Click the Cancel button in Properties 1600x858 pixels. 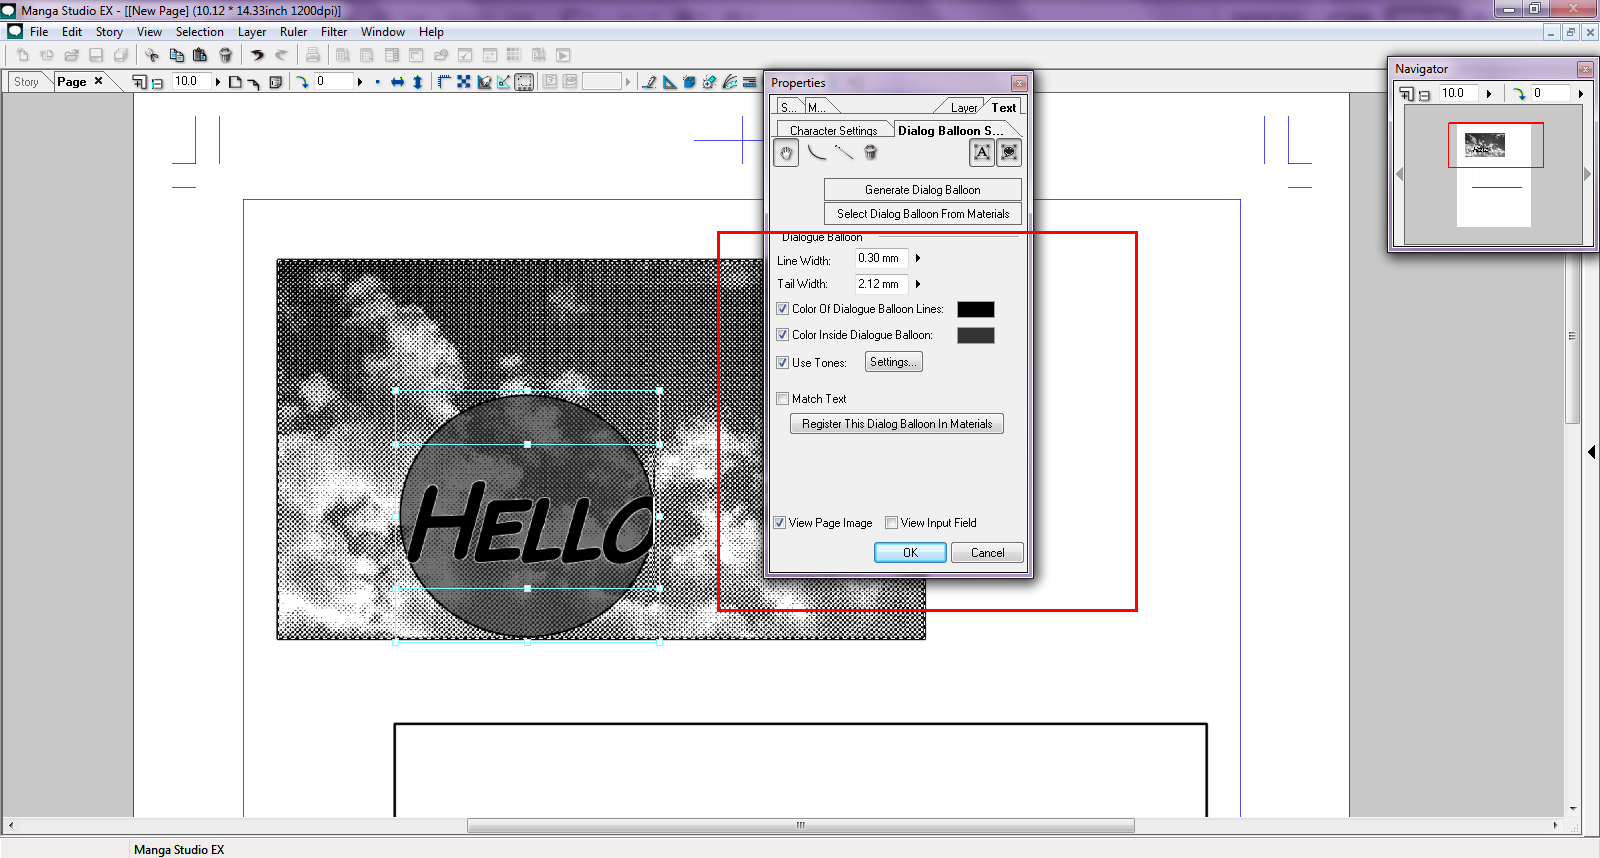click(988, 552)
